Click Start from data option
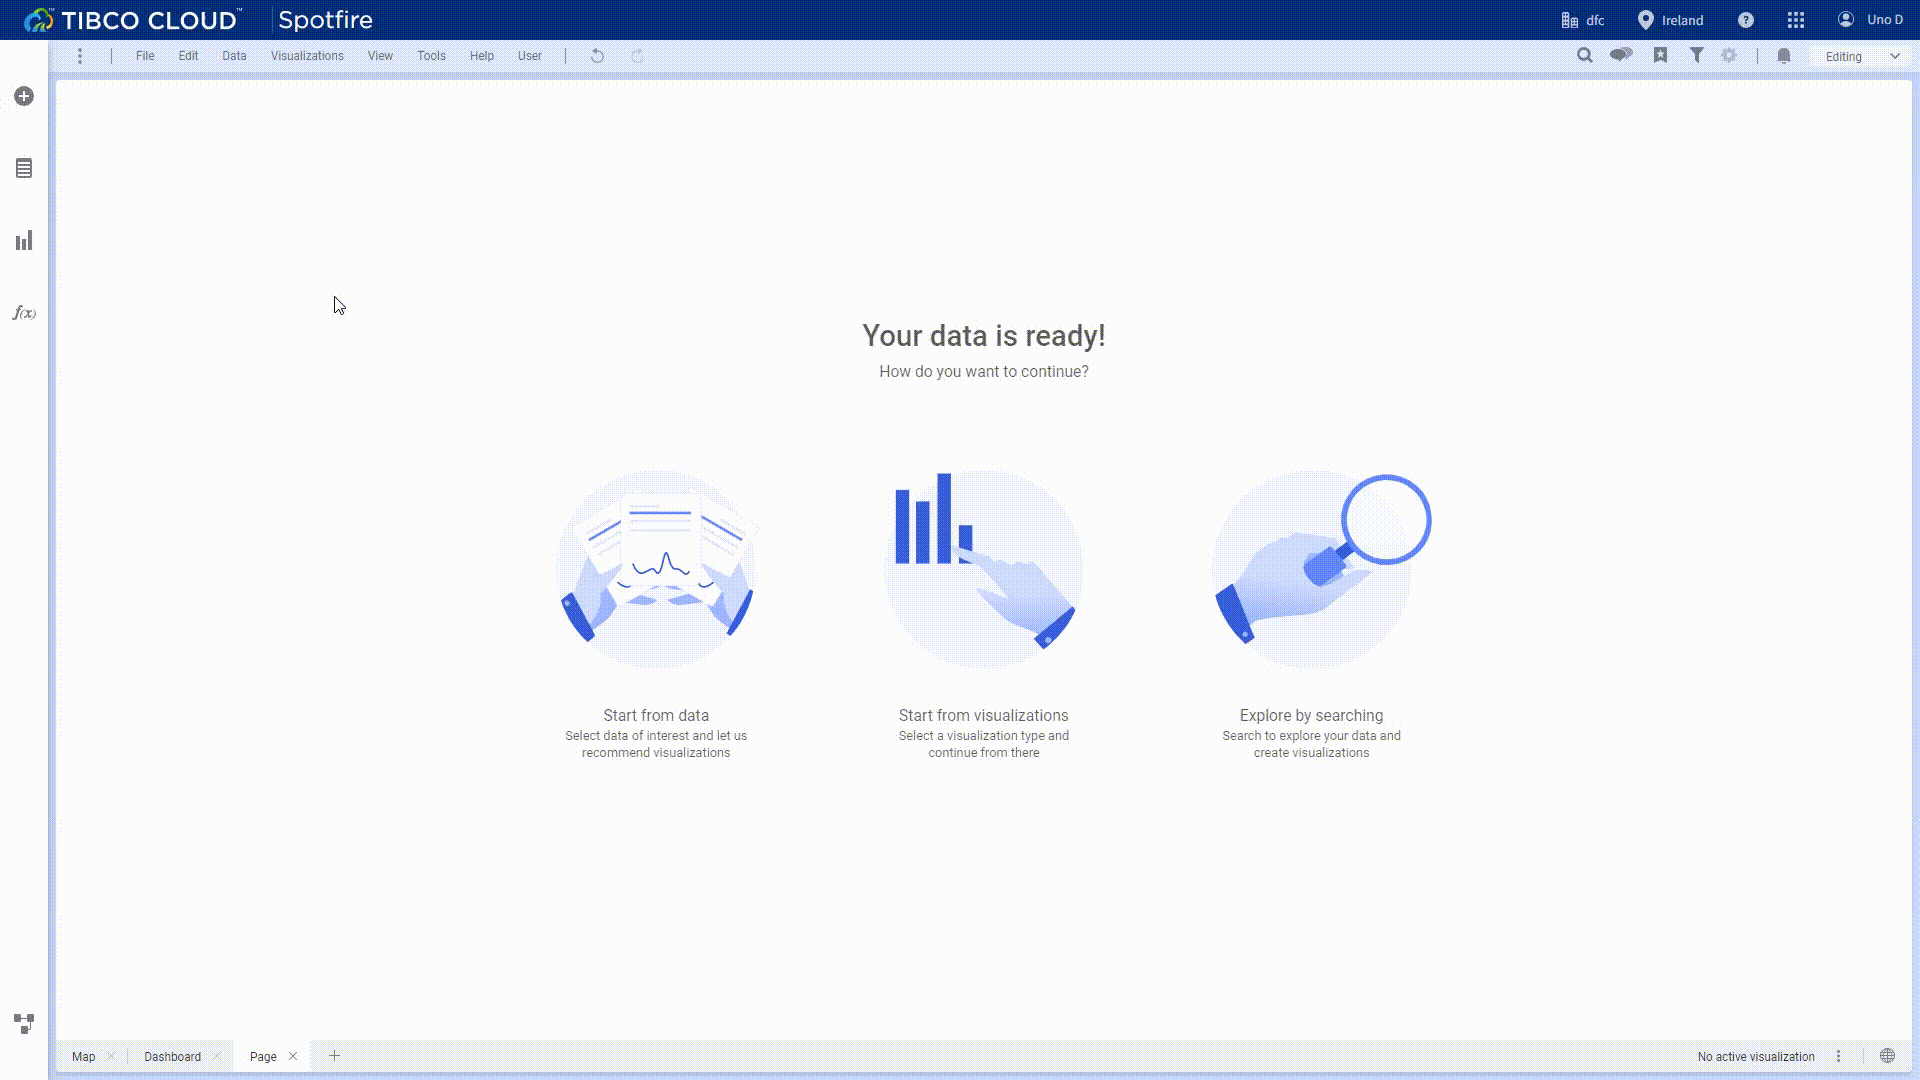 [655, 611]
